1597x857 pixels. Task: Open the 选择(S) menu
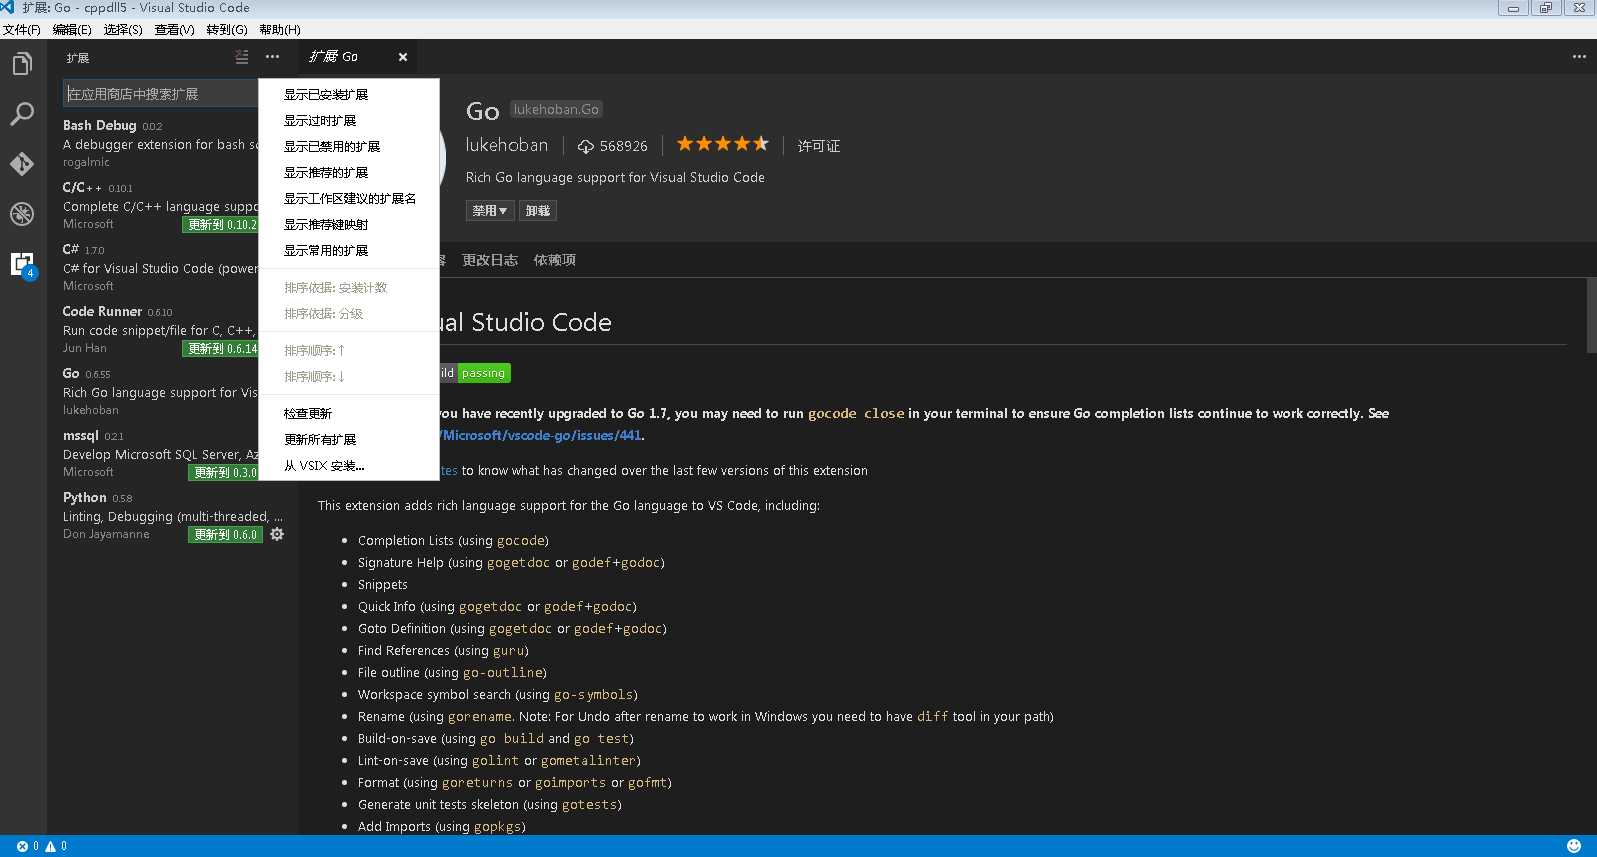pos(123,30)
